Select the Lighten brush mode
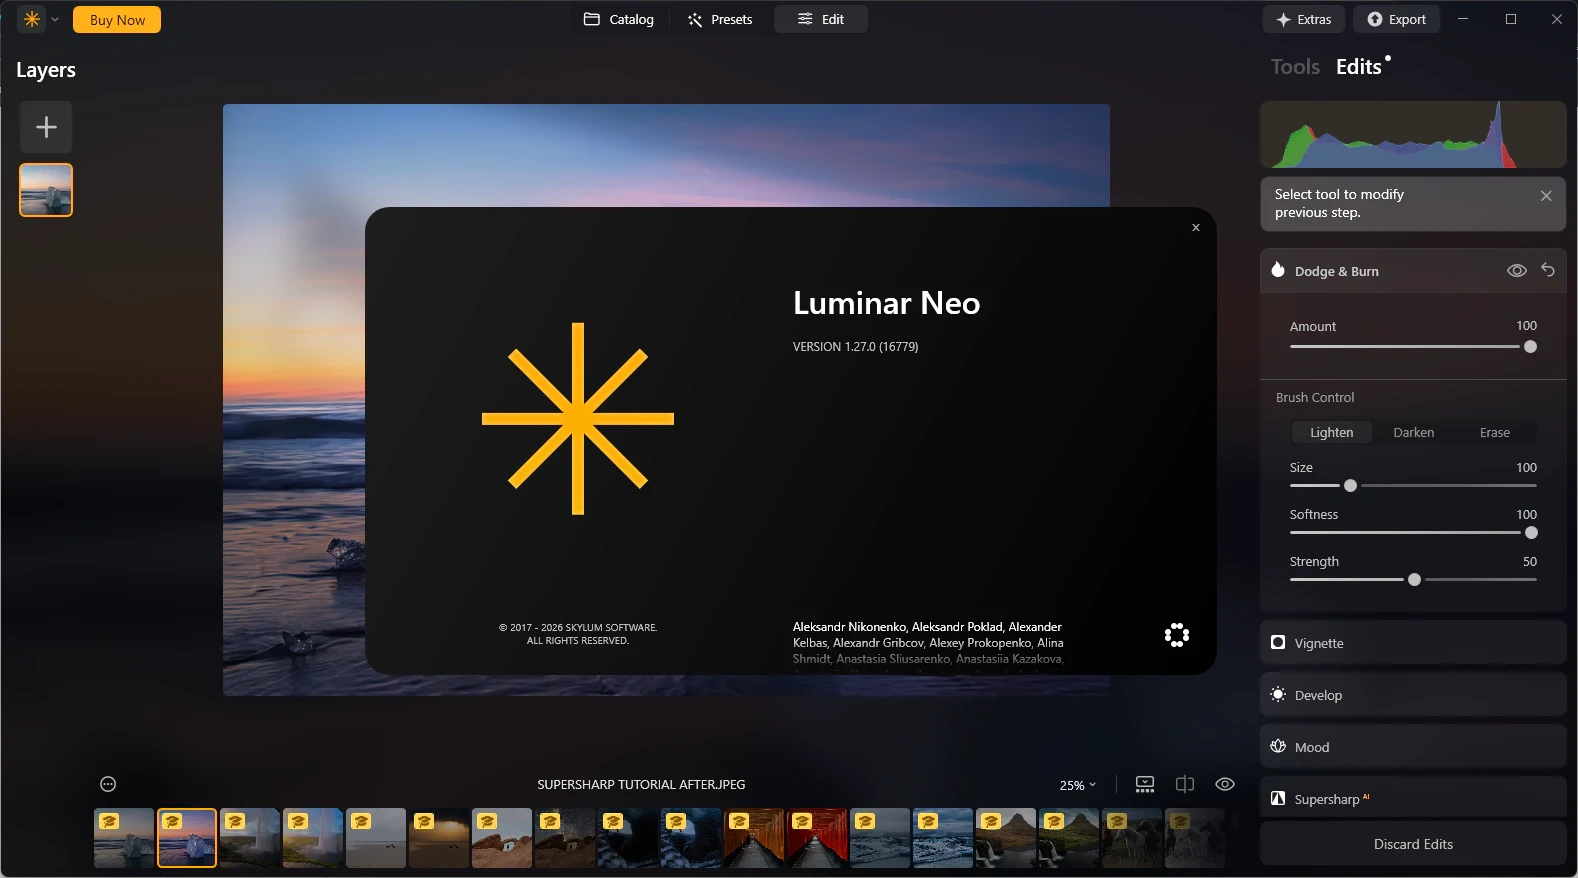Image resolution: width=1578 pixels, height=878 pixels. [1332, 433]
